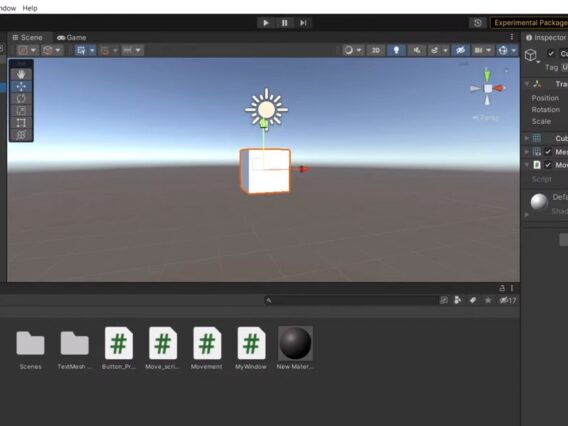Open the draw mode dropdown arrow
This screenshot has height=426, width=568.
(359, 50)
